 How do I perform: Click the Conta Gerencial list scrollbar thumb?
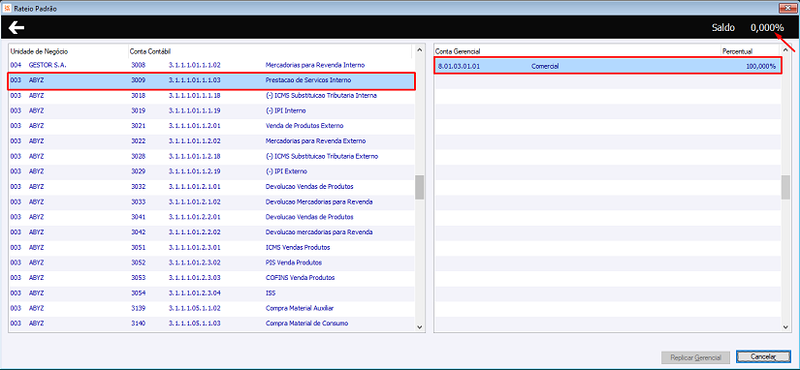coord(786,187)
